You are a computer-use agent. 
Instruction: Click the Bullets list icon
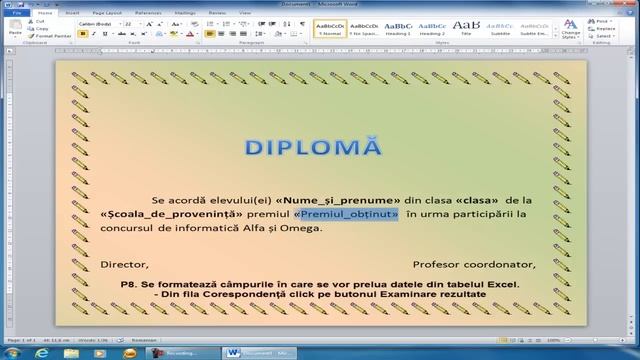[x=211, y=24]
